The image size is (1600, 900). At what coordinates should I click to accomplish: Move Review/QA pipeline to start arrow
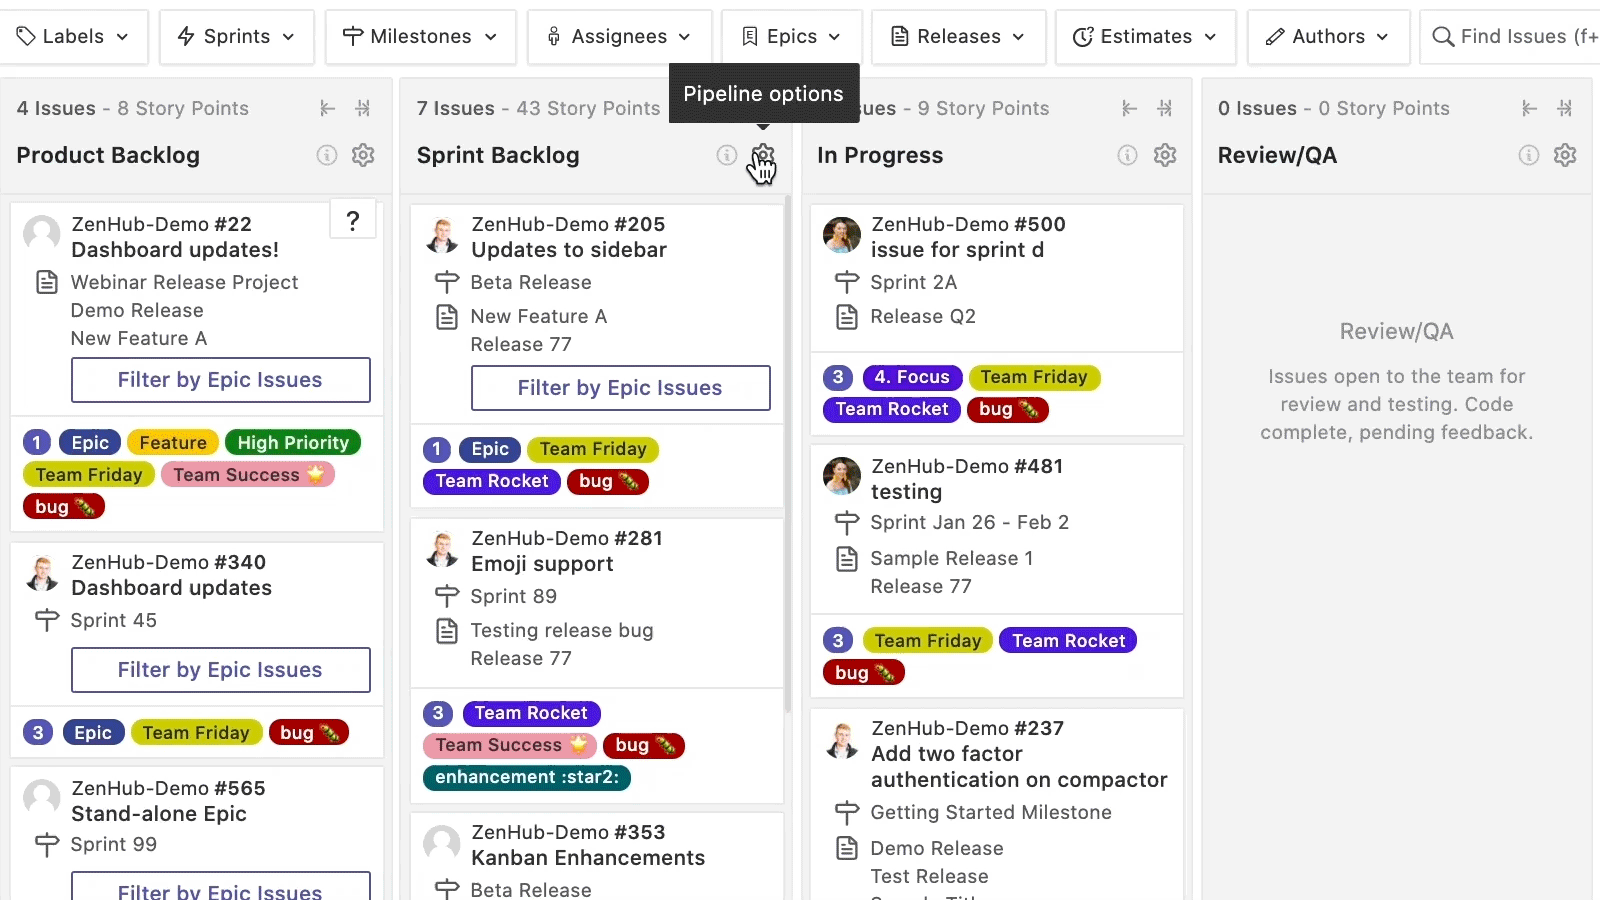click(x=1529, y=108)
